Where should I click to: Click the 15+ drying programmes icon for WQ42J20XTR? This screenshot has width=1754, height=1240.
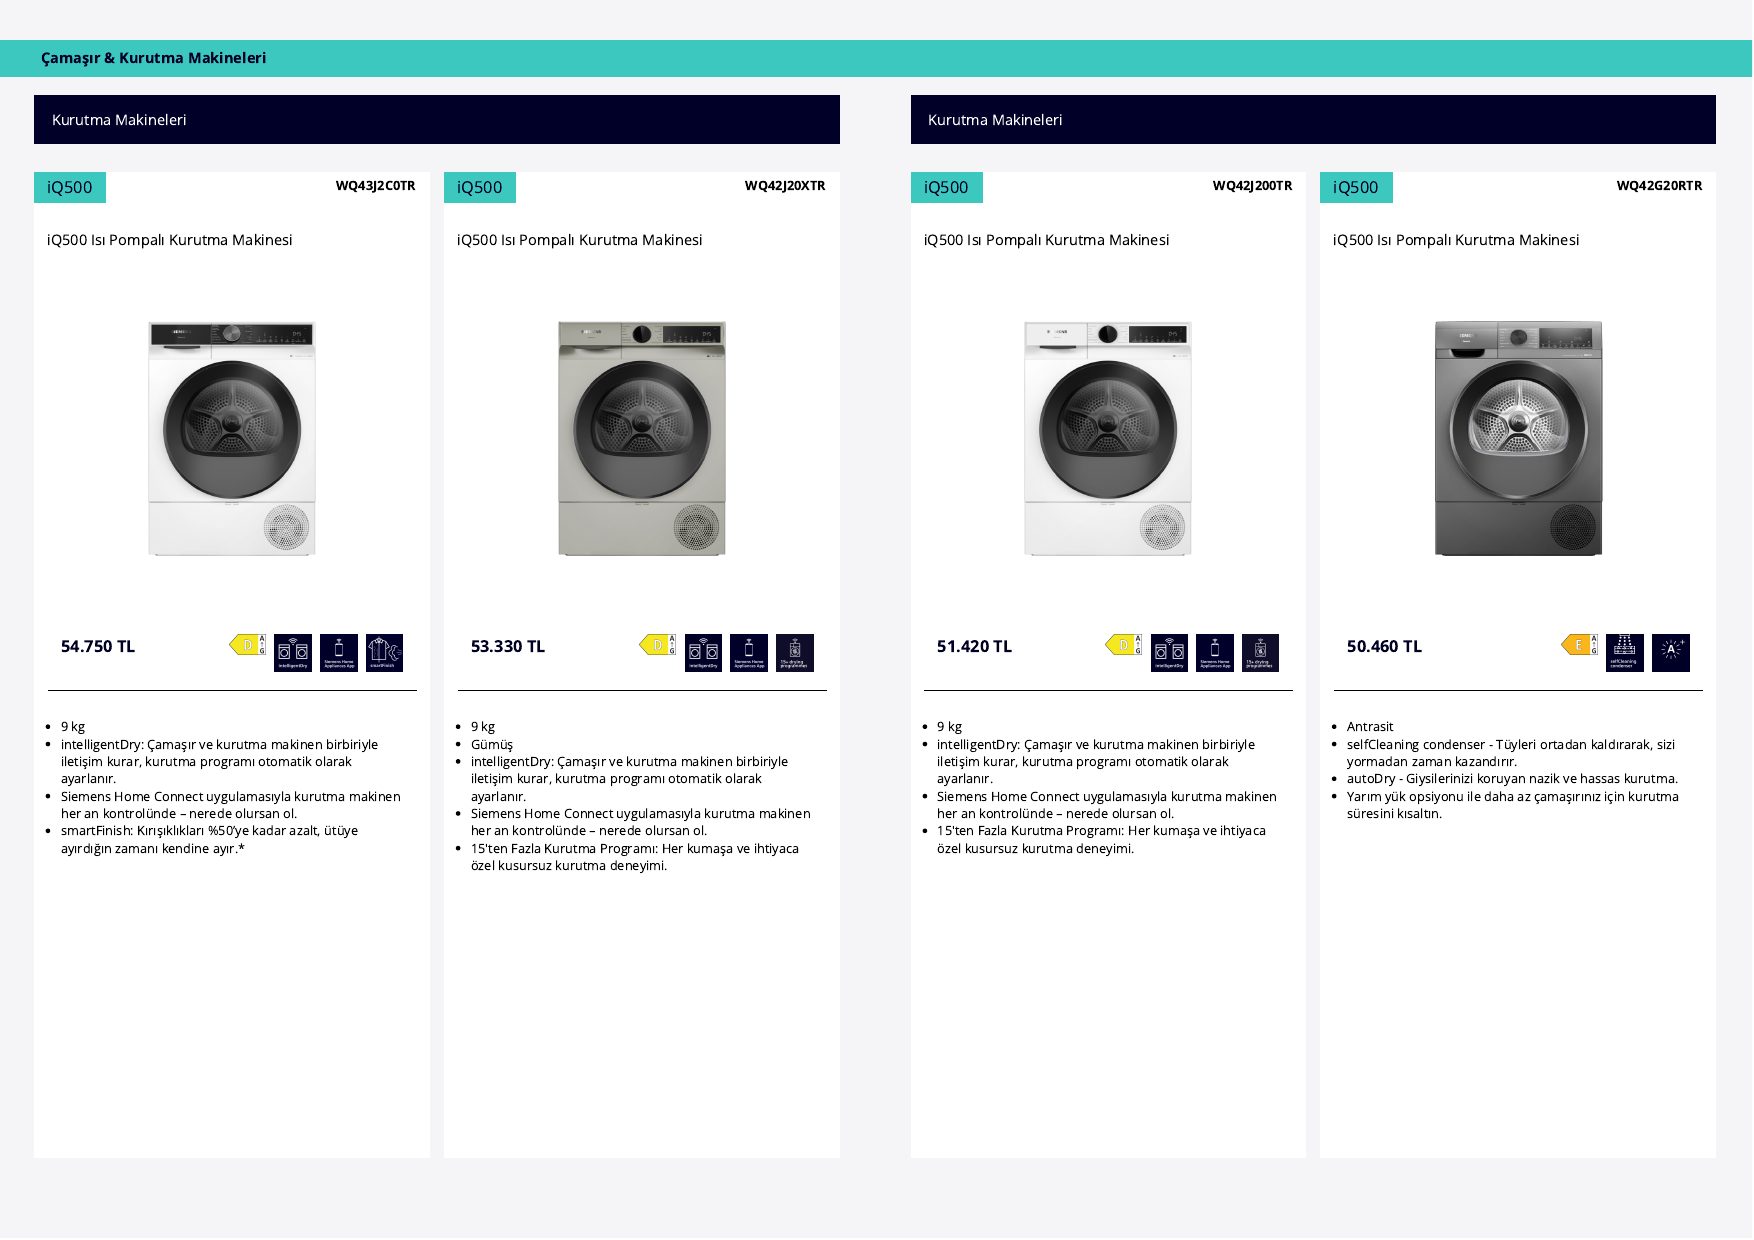pyautogui.click(x=795, y=653)
